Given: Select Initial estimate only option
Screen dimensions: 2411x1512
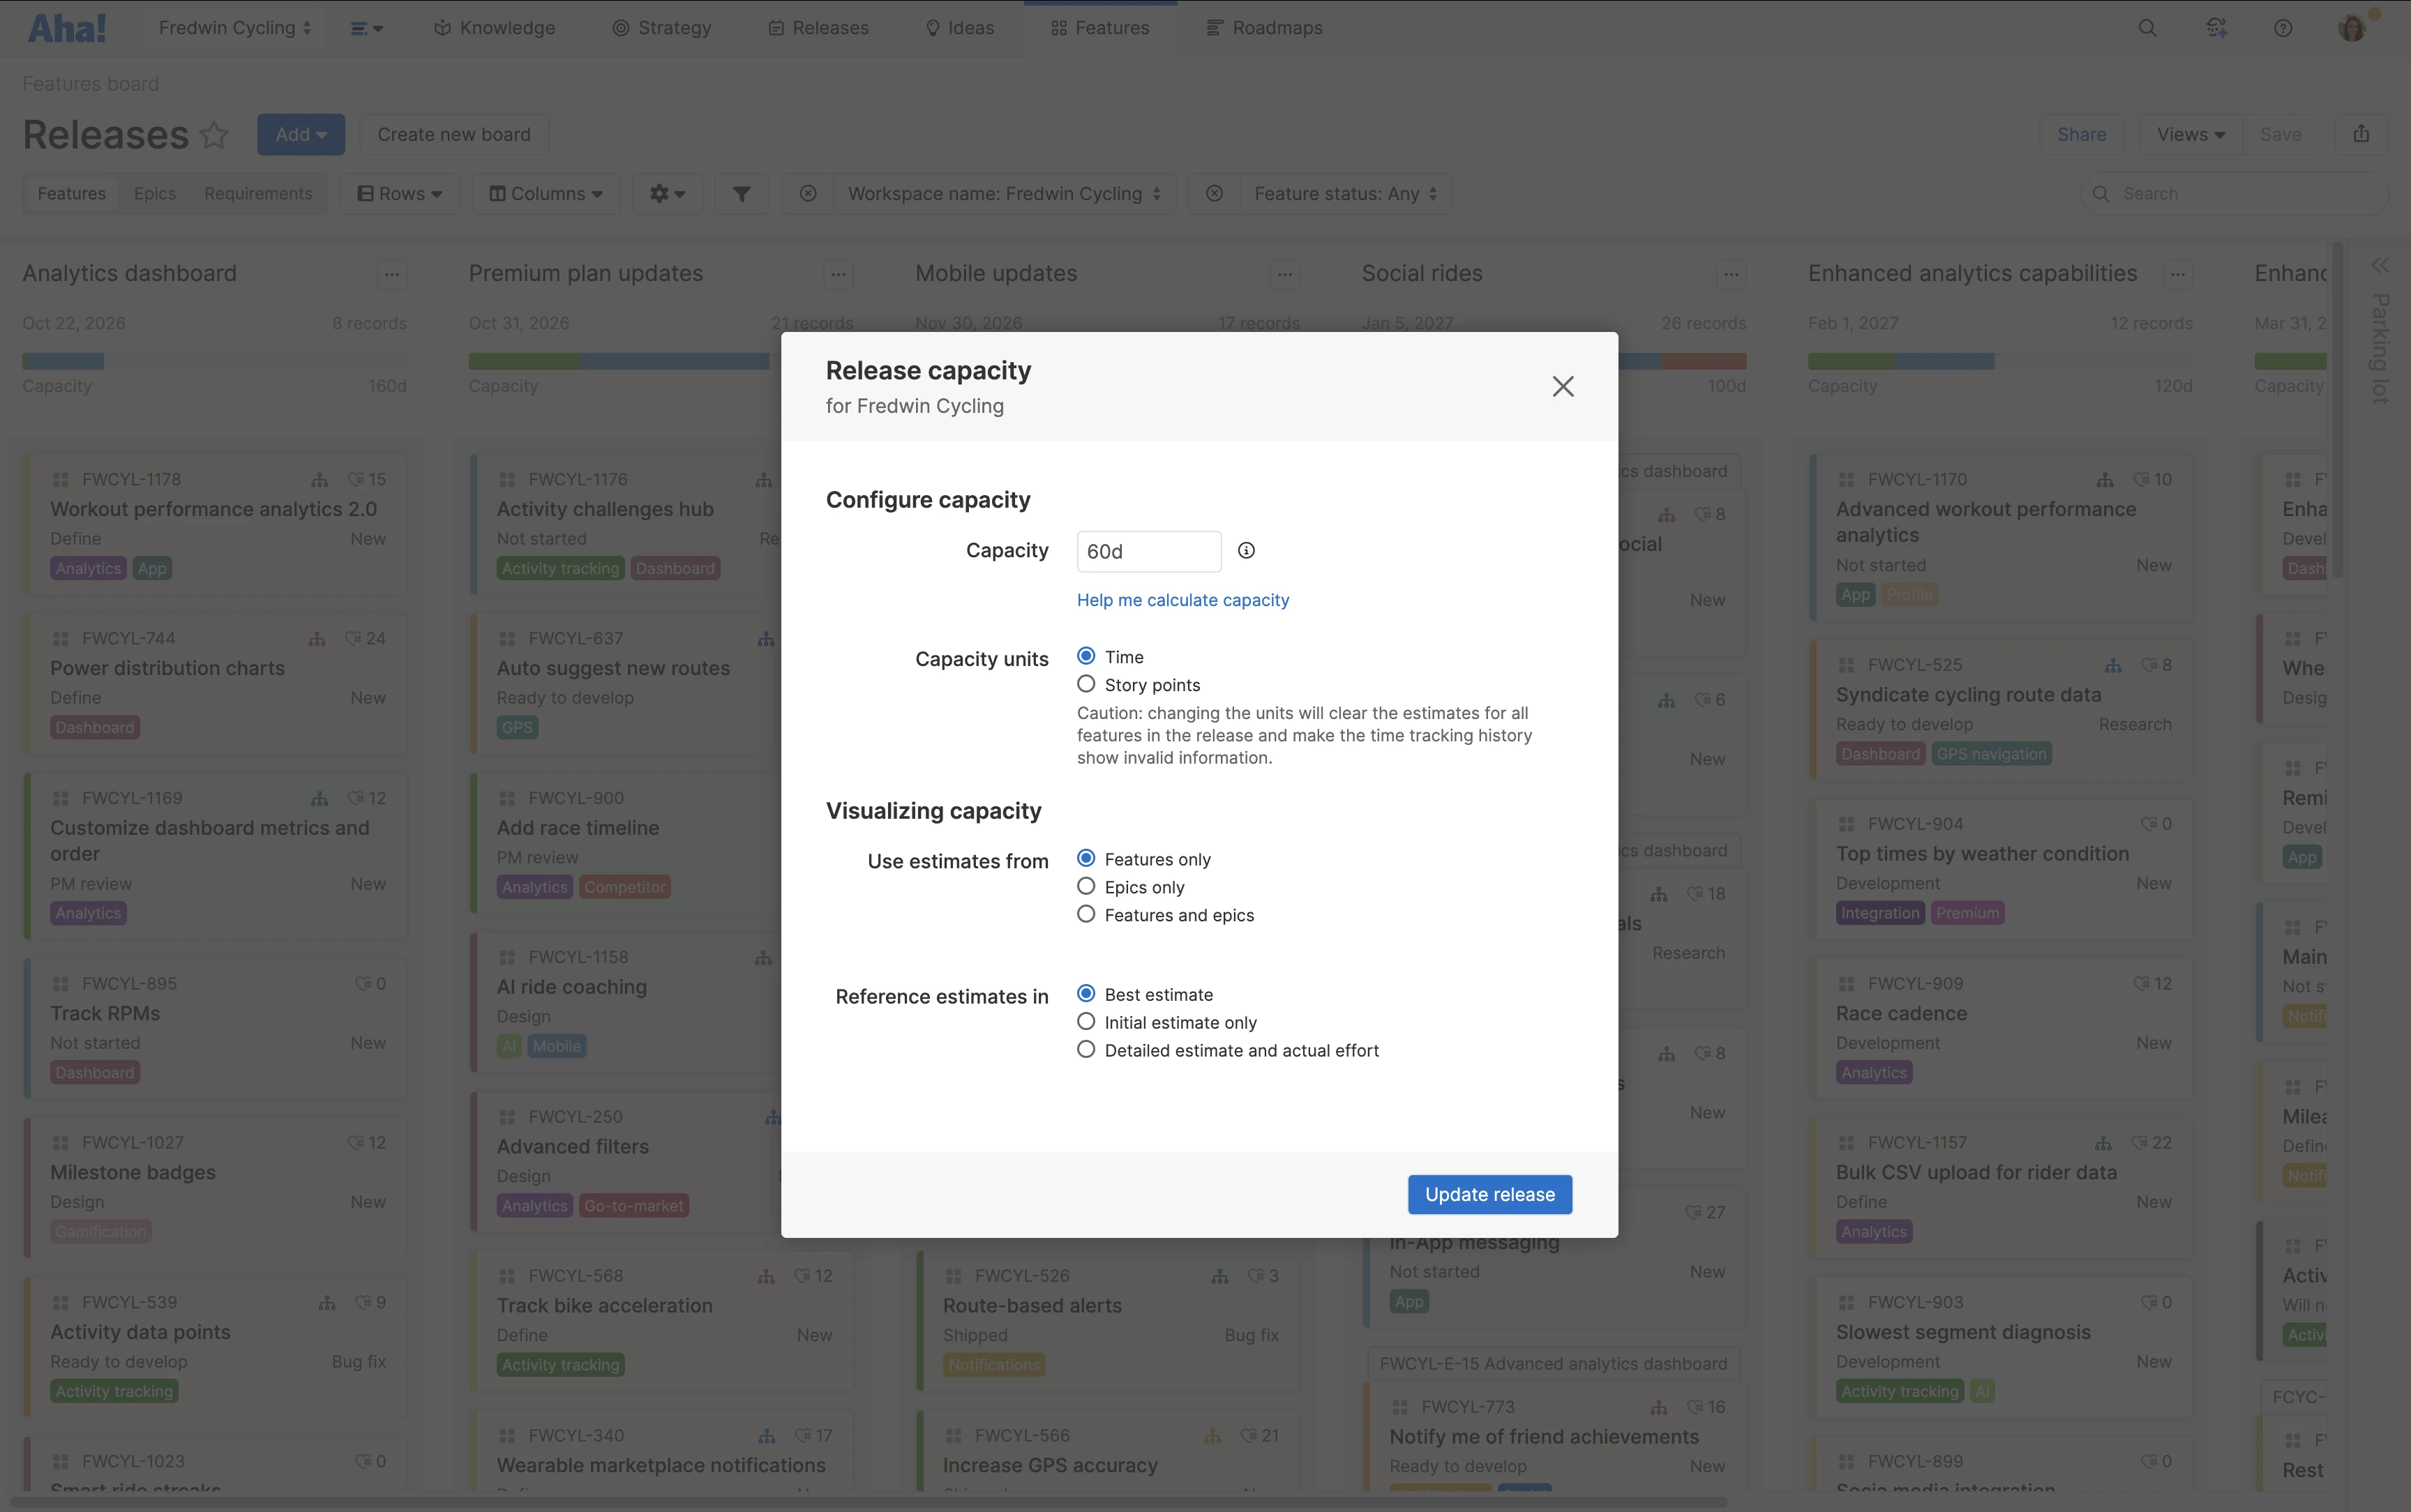Looking at the screenshot, I should point(1086,1021).
